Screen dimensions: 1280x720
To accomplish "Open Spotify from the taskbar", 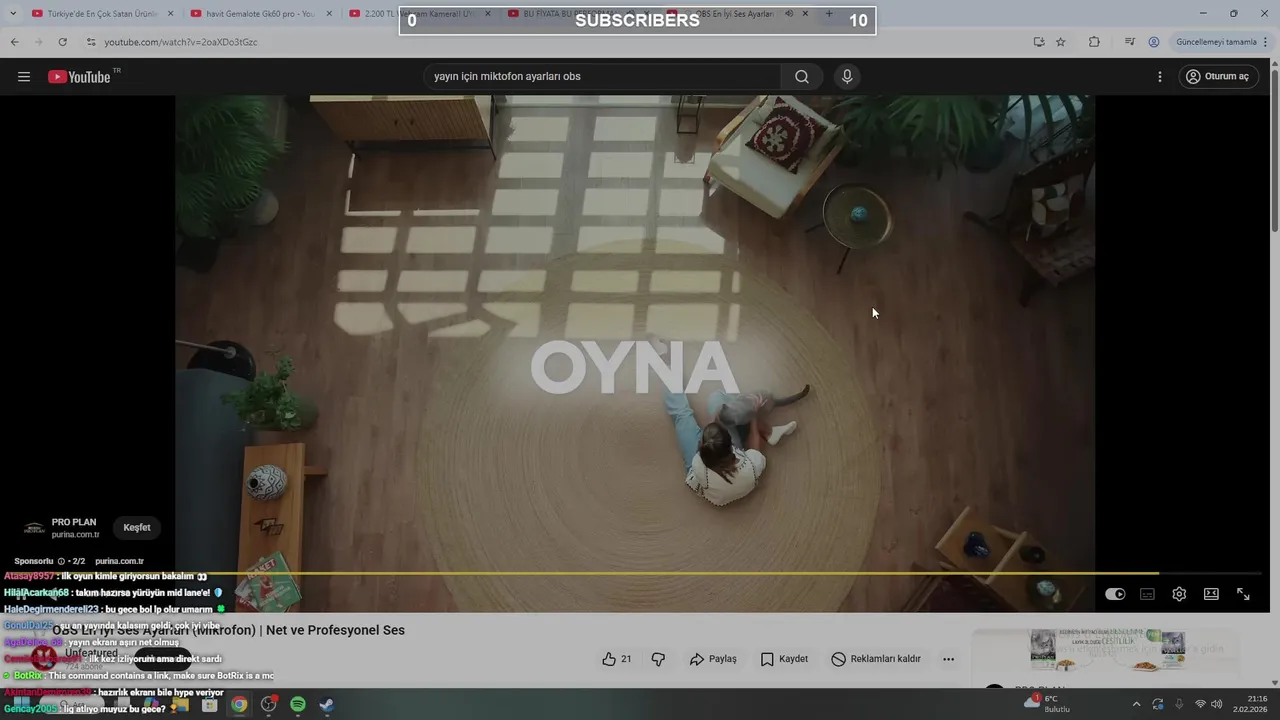I will click(x=298, y=705).
